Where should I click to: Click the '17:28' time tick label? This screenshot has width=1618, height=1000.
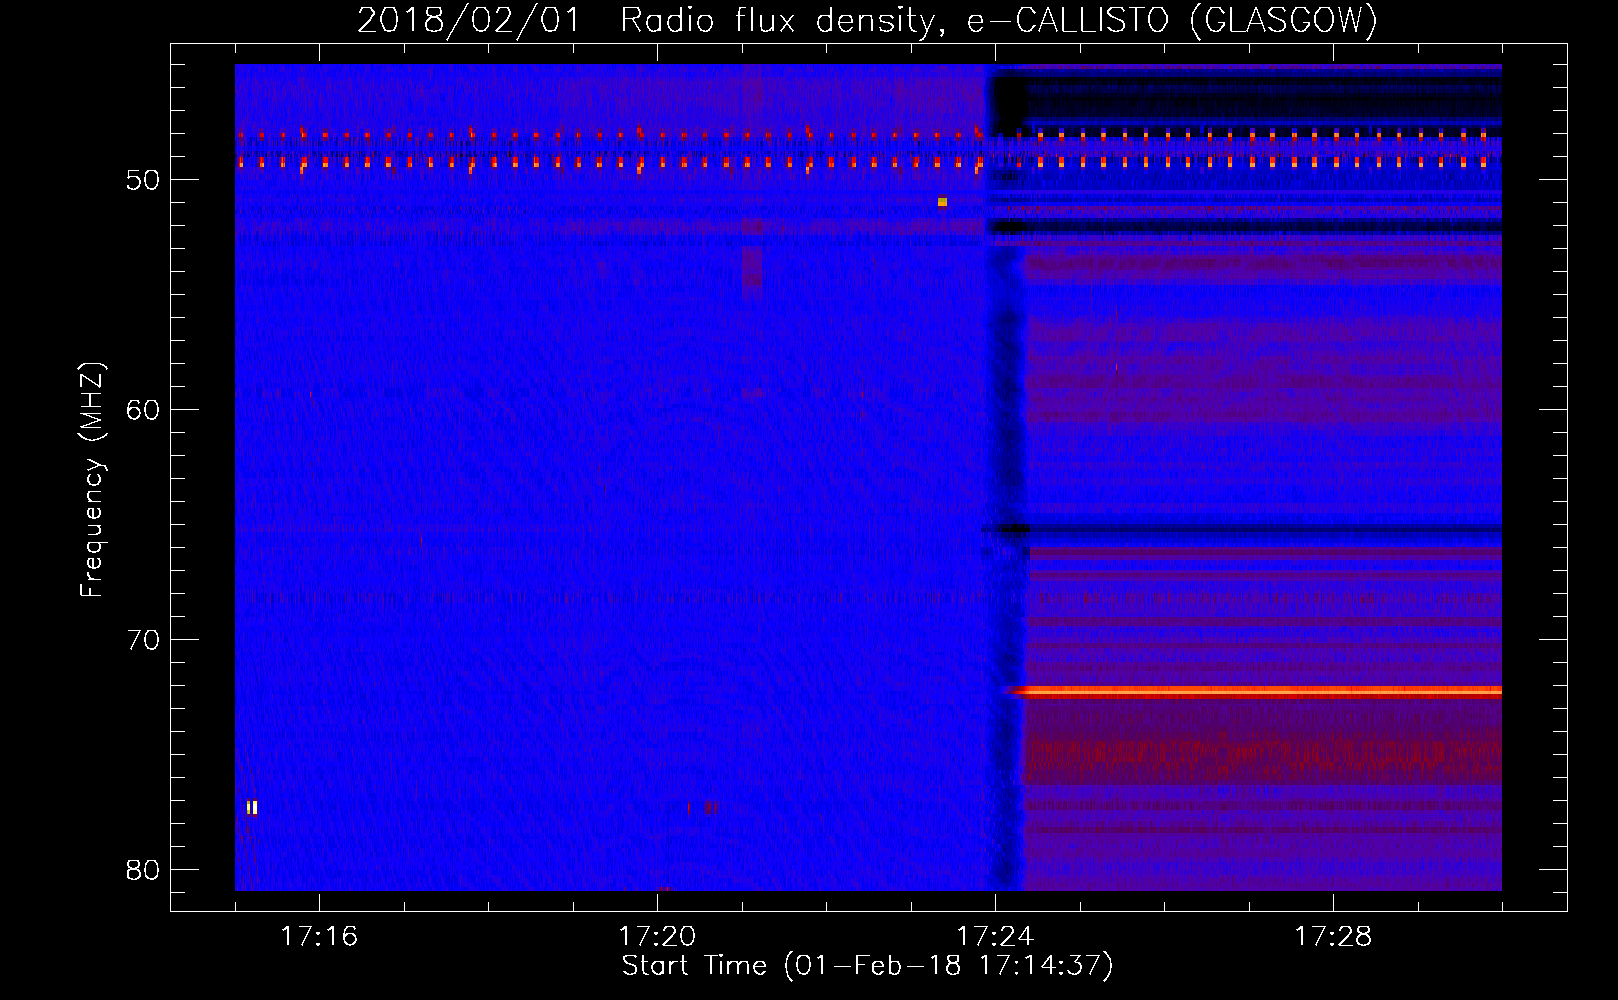click(1333, 936)
